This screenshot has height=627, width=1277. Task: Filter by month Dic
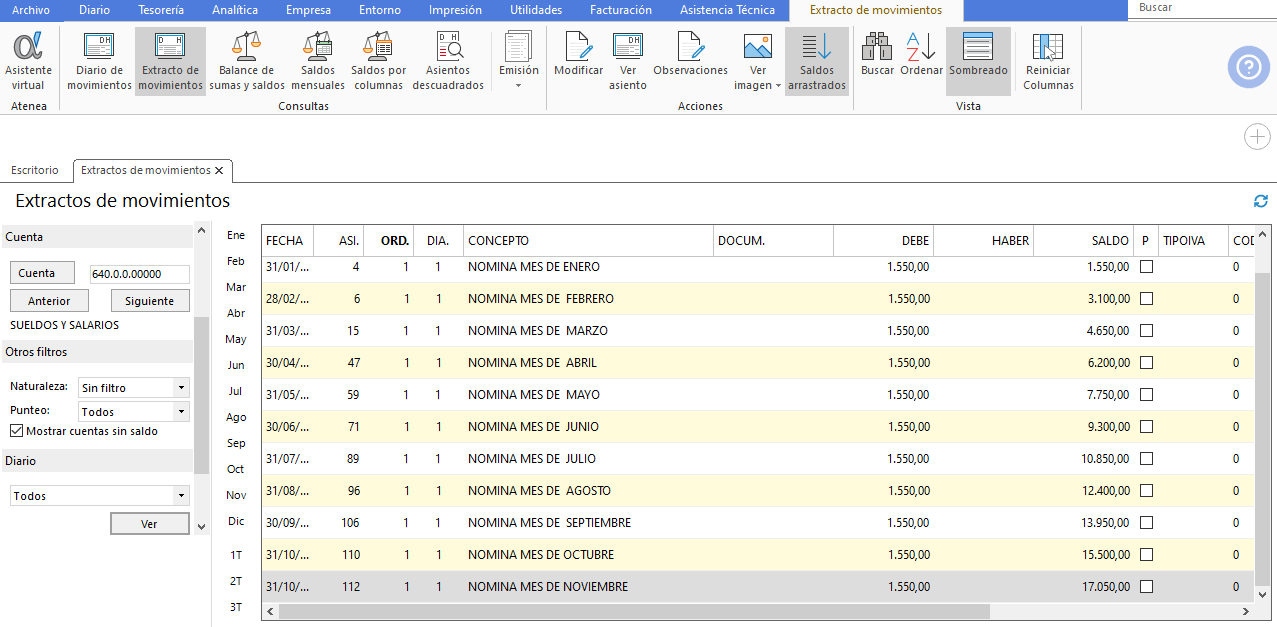click(236, 521)
